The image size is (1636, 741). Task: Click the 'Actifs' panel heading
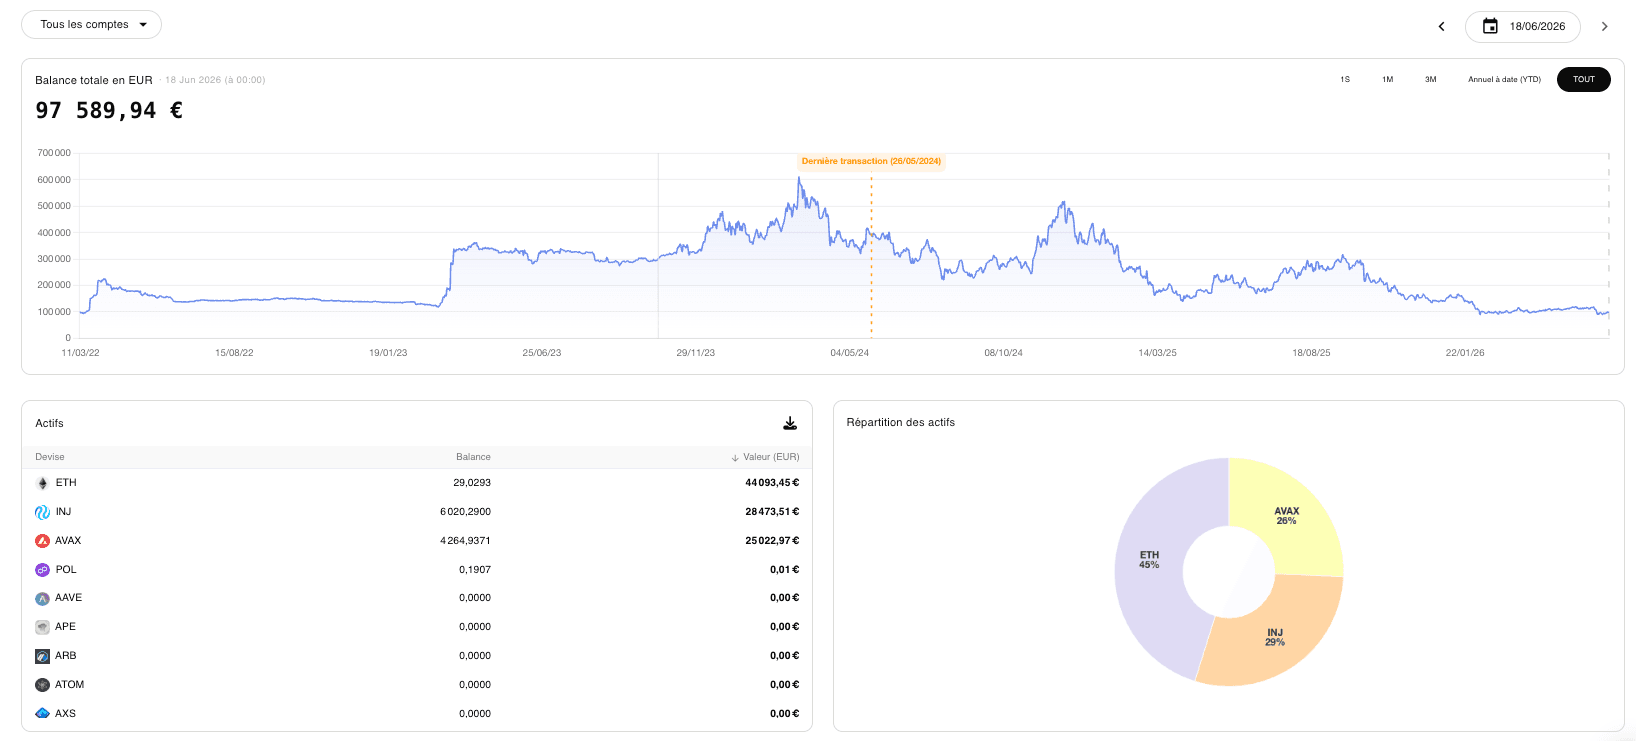click(49, 424)
